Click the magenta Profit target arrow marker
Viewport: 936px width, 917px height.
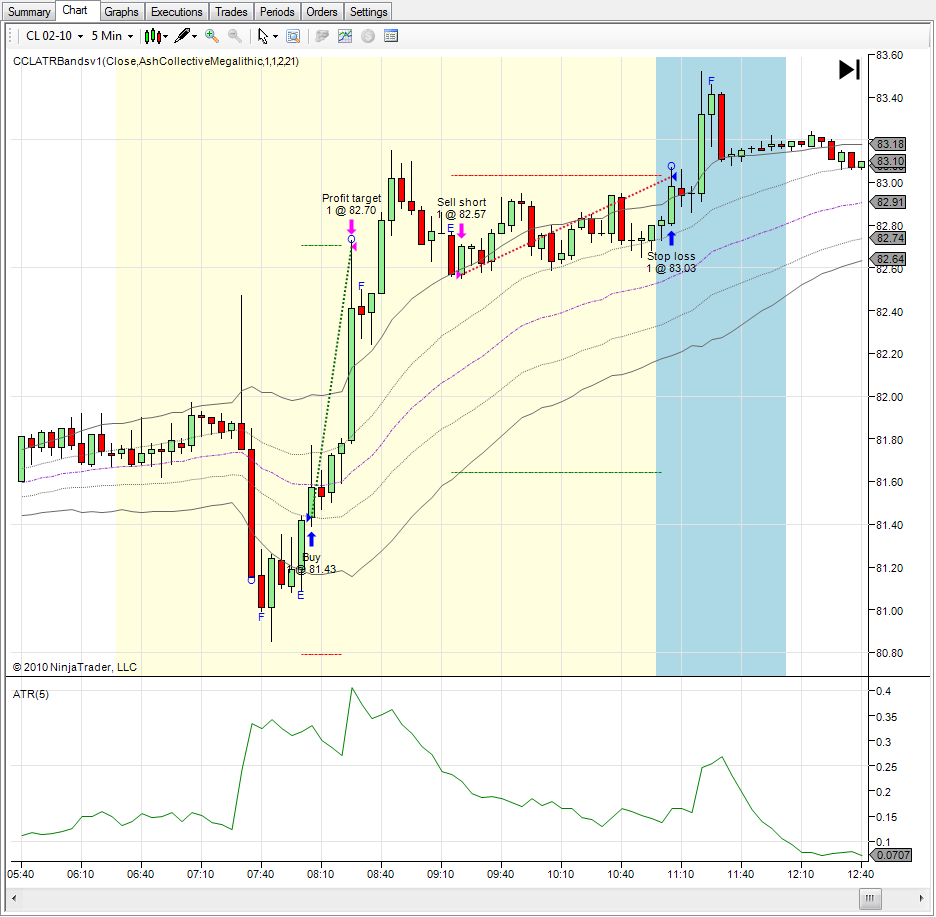[x=352, y=227]
